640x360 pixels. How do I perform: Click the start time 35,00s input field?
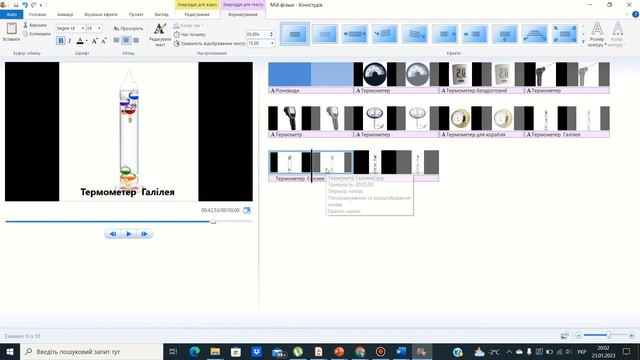click(257, 34)
